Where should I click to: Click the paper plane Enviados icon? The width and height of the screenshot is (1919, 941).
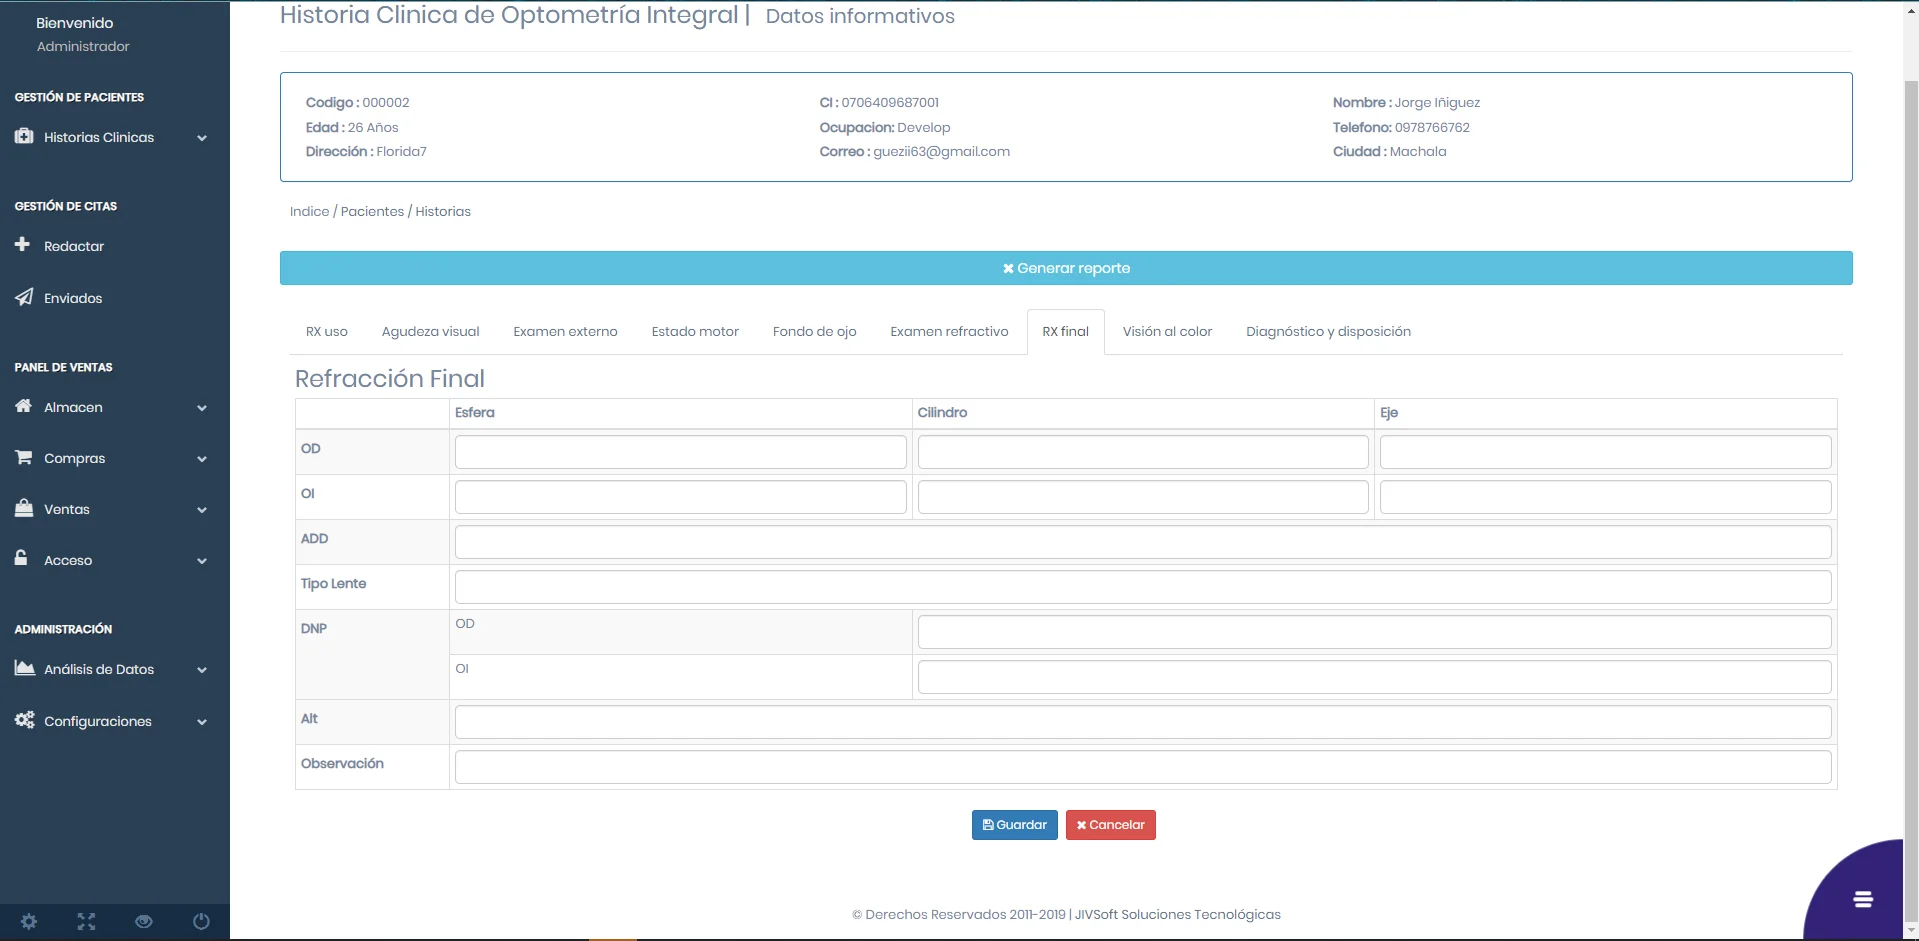pyautogui.click(x=24, y=297)
